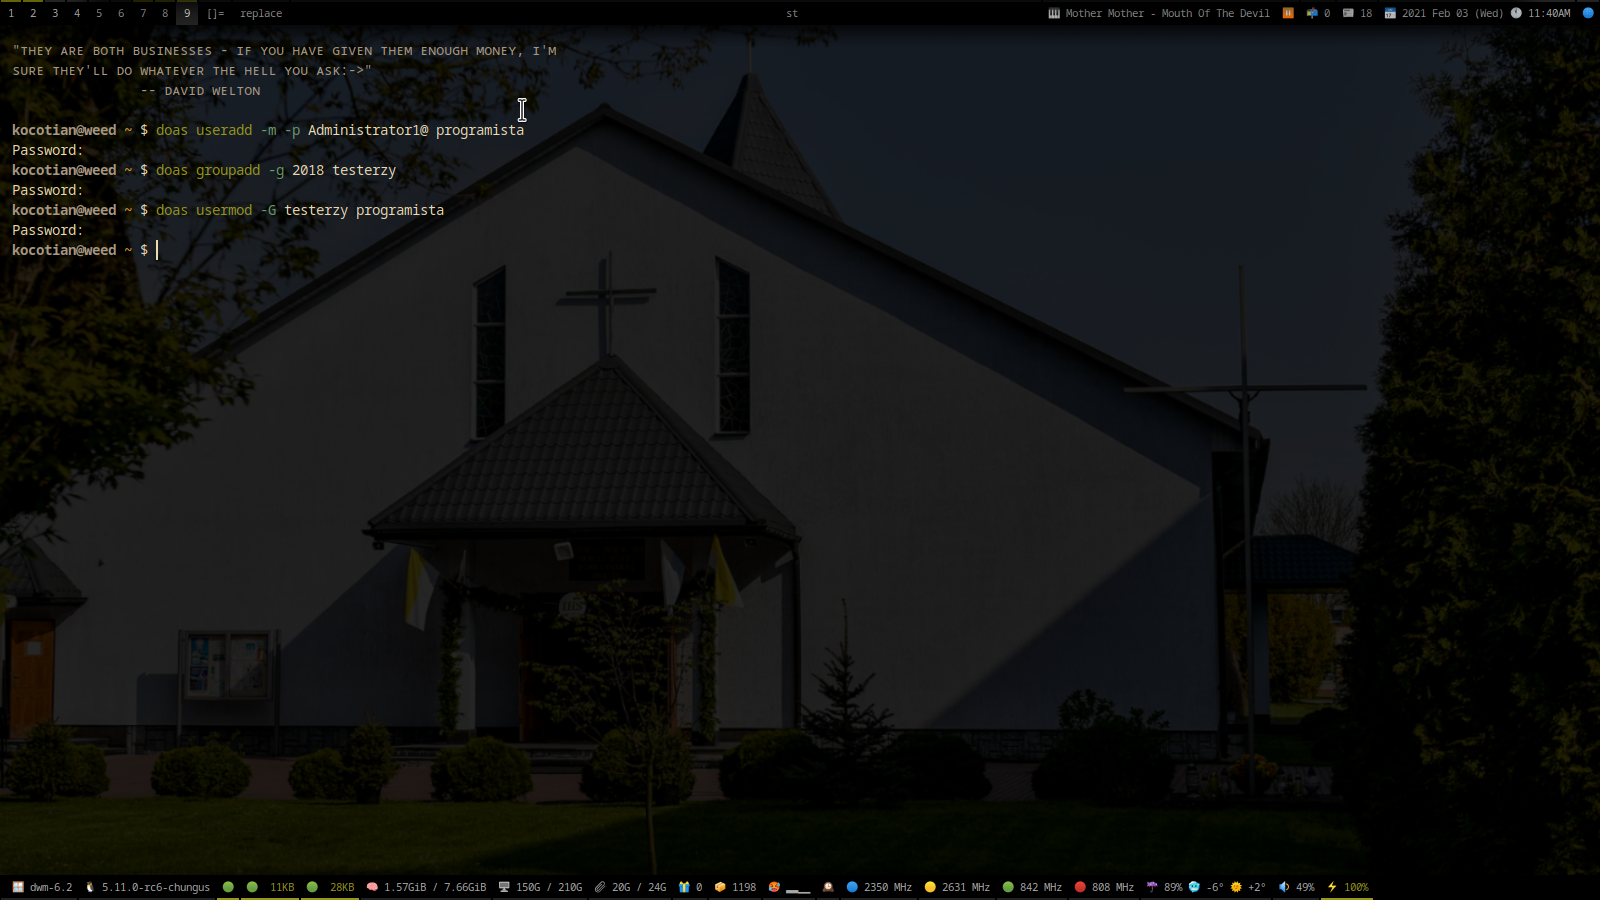Click the umbrella humidity icon at 89%

pos(1152,887)
